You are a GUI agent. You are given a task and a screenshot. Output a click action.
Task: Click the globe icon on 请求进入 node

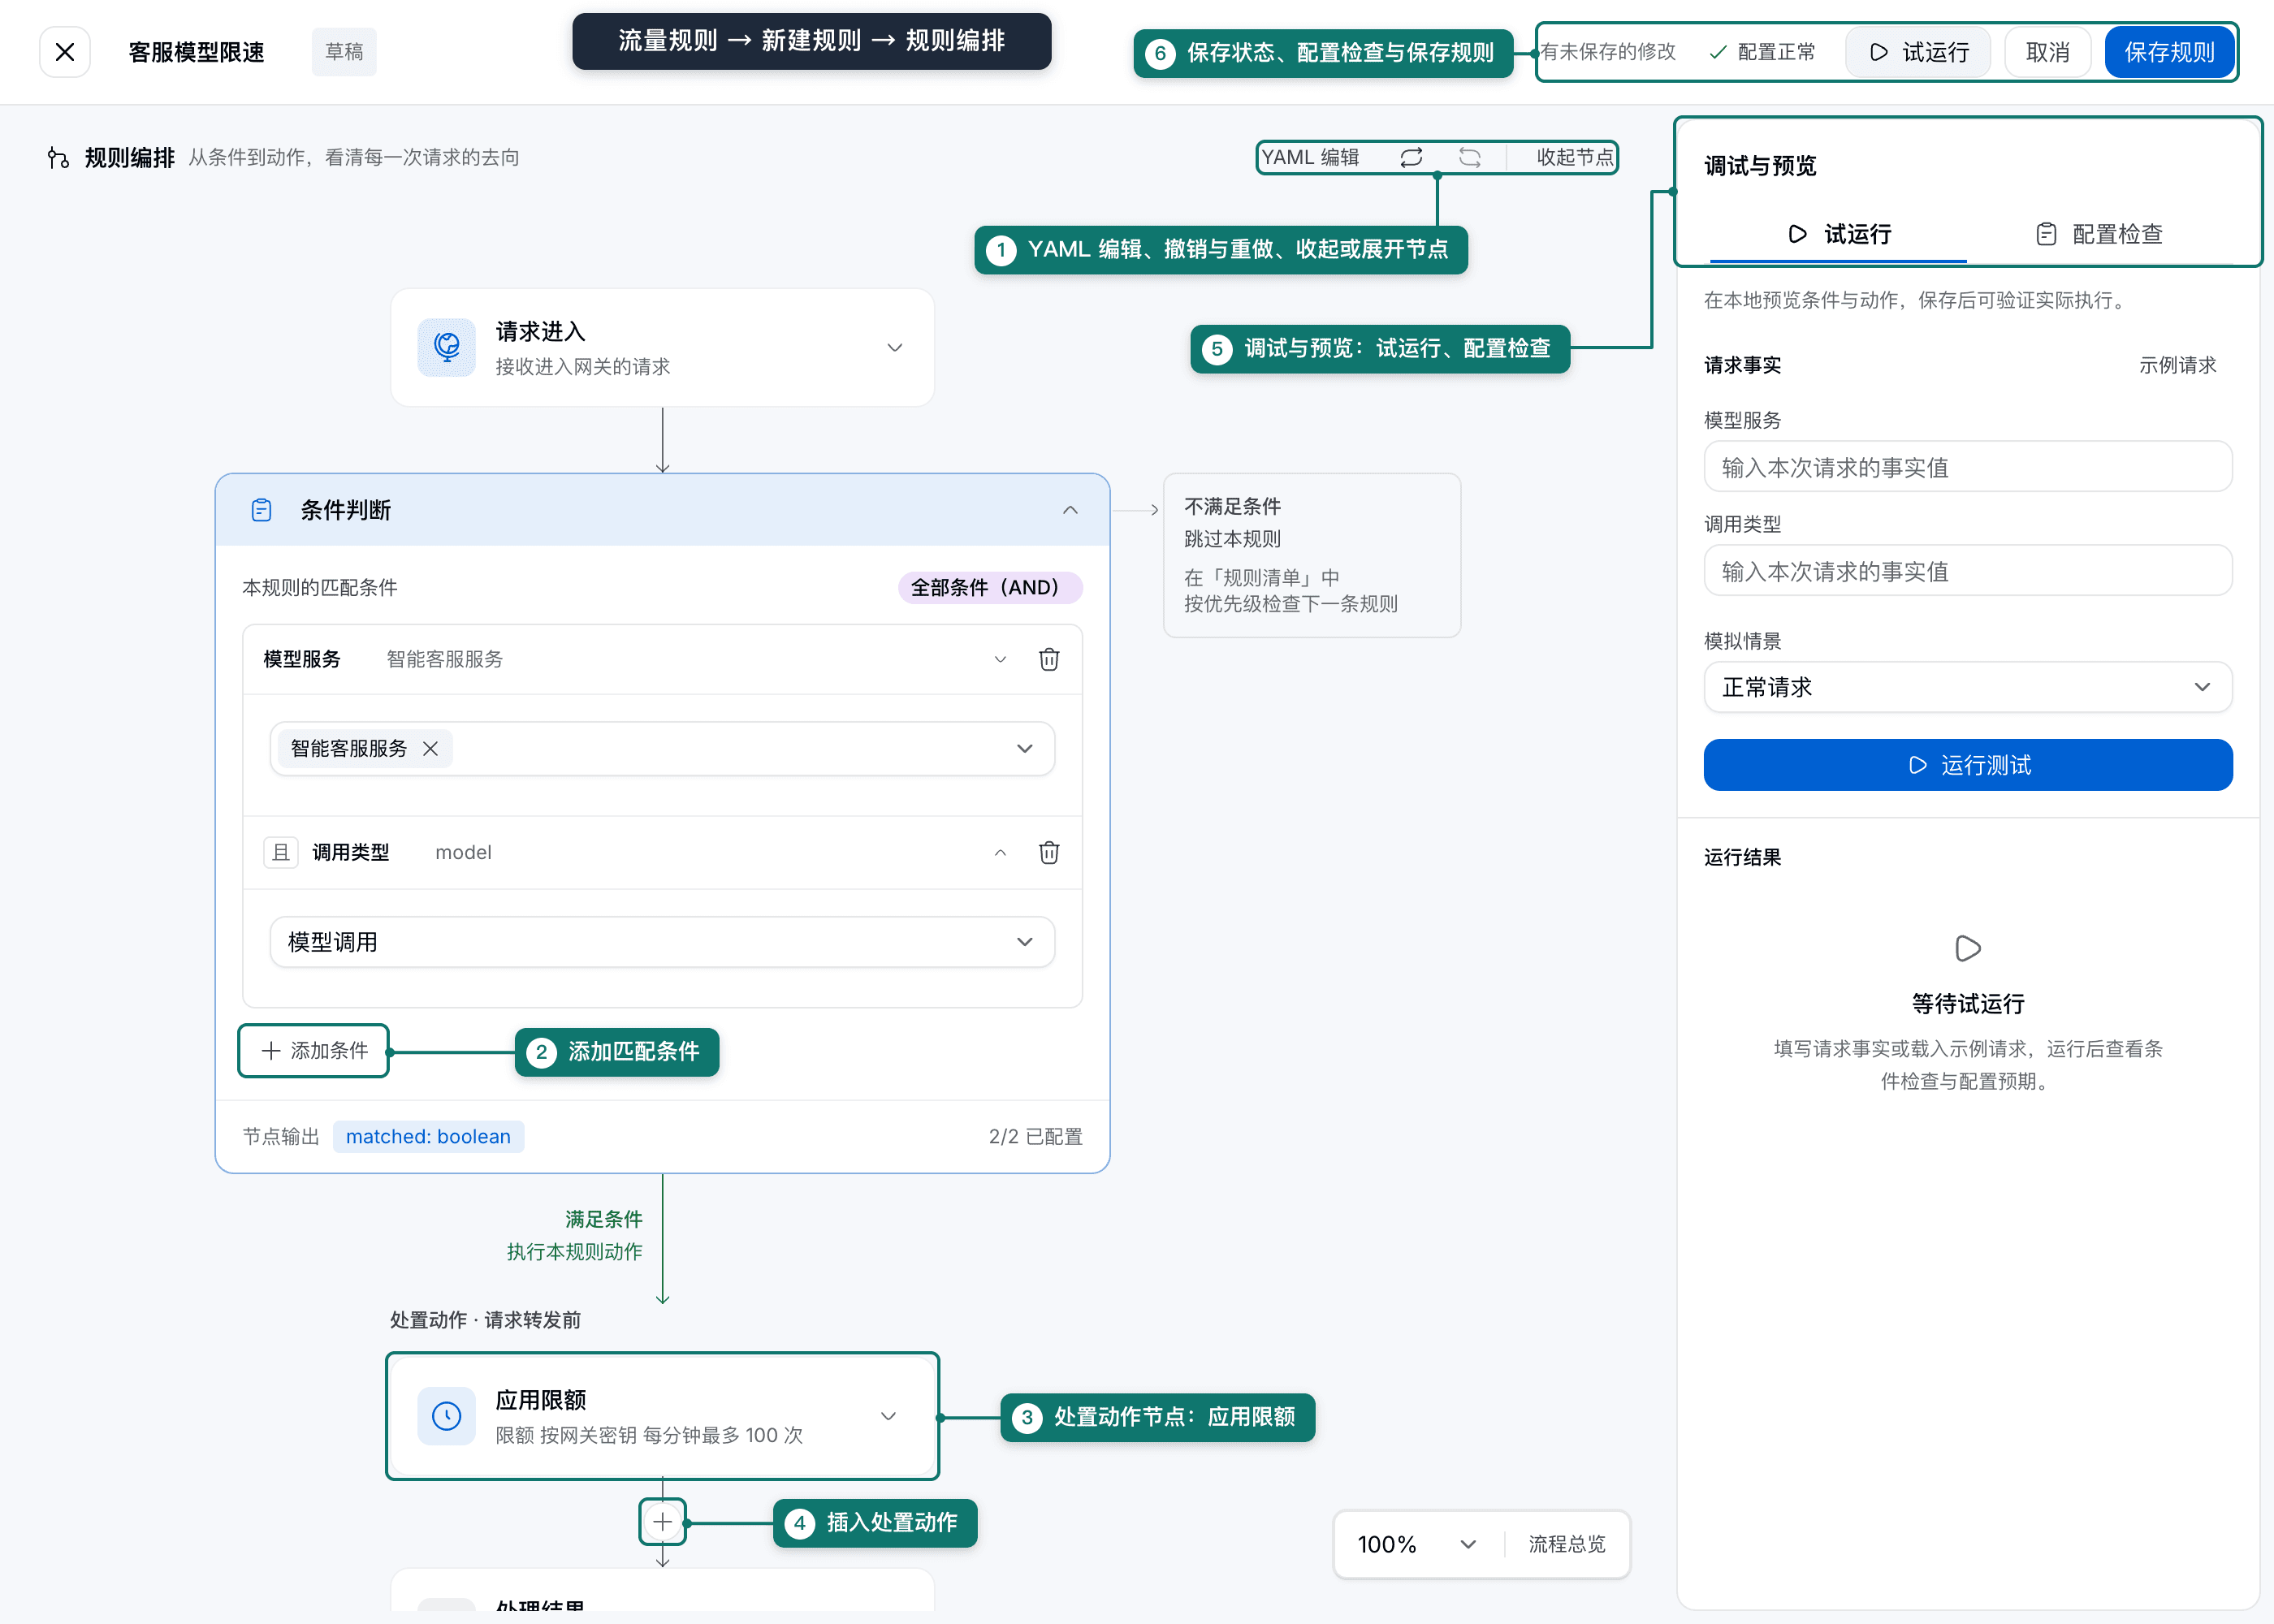[446, 347]
